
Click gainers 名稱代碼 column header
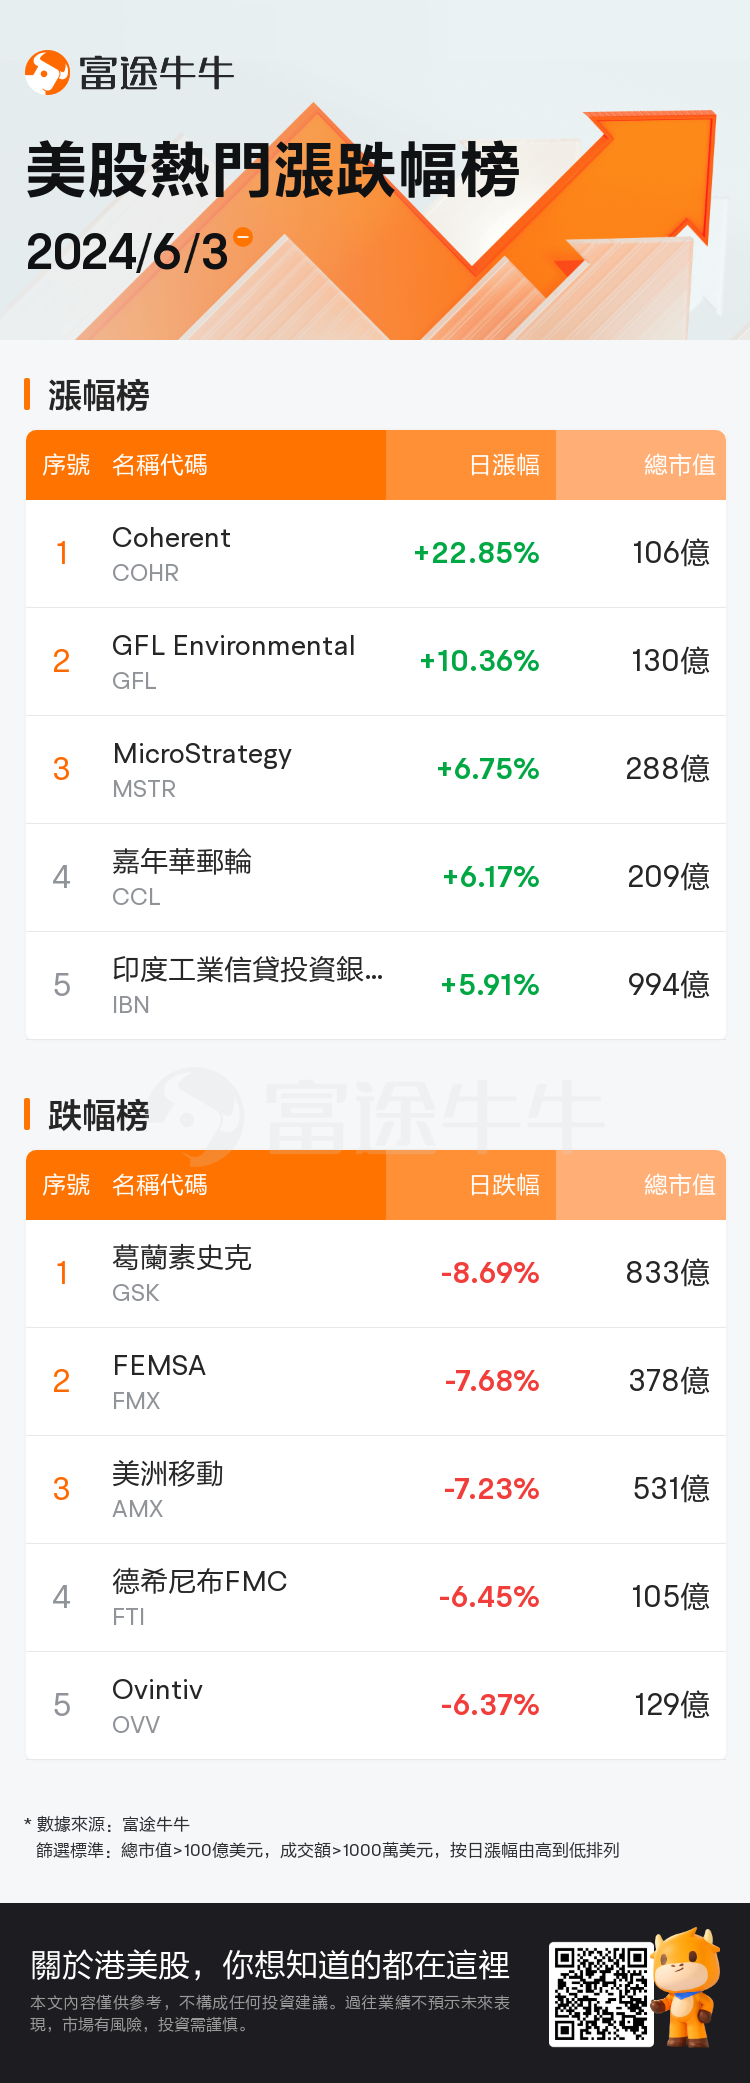point(160,465)
